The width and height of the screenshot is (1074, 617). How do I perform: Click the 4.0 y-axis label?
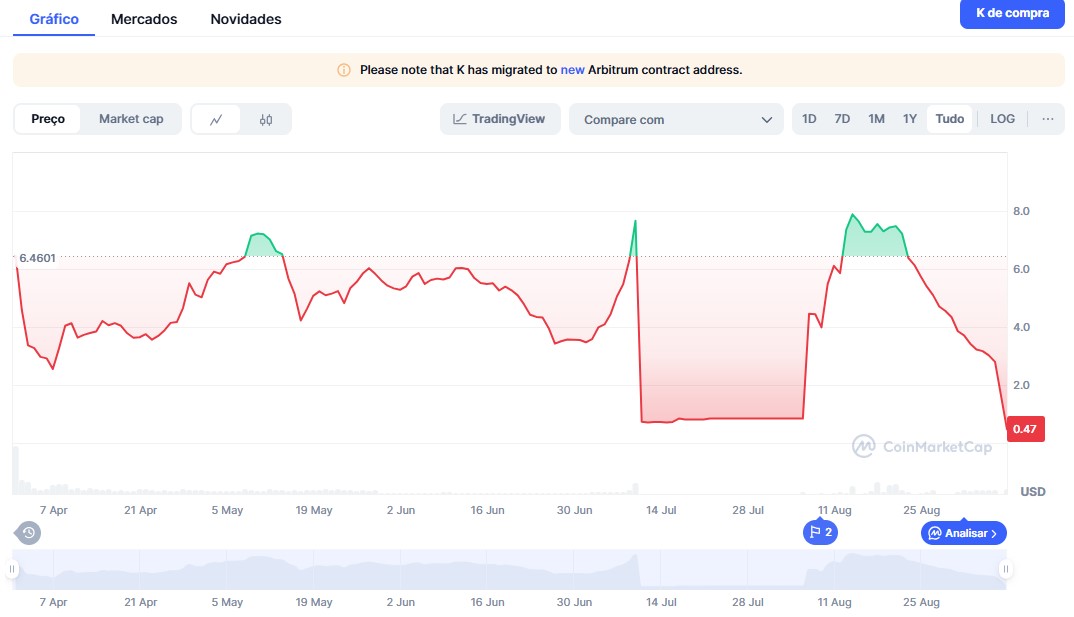click(1021, 327)
